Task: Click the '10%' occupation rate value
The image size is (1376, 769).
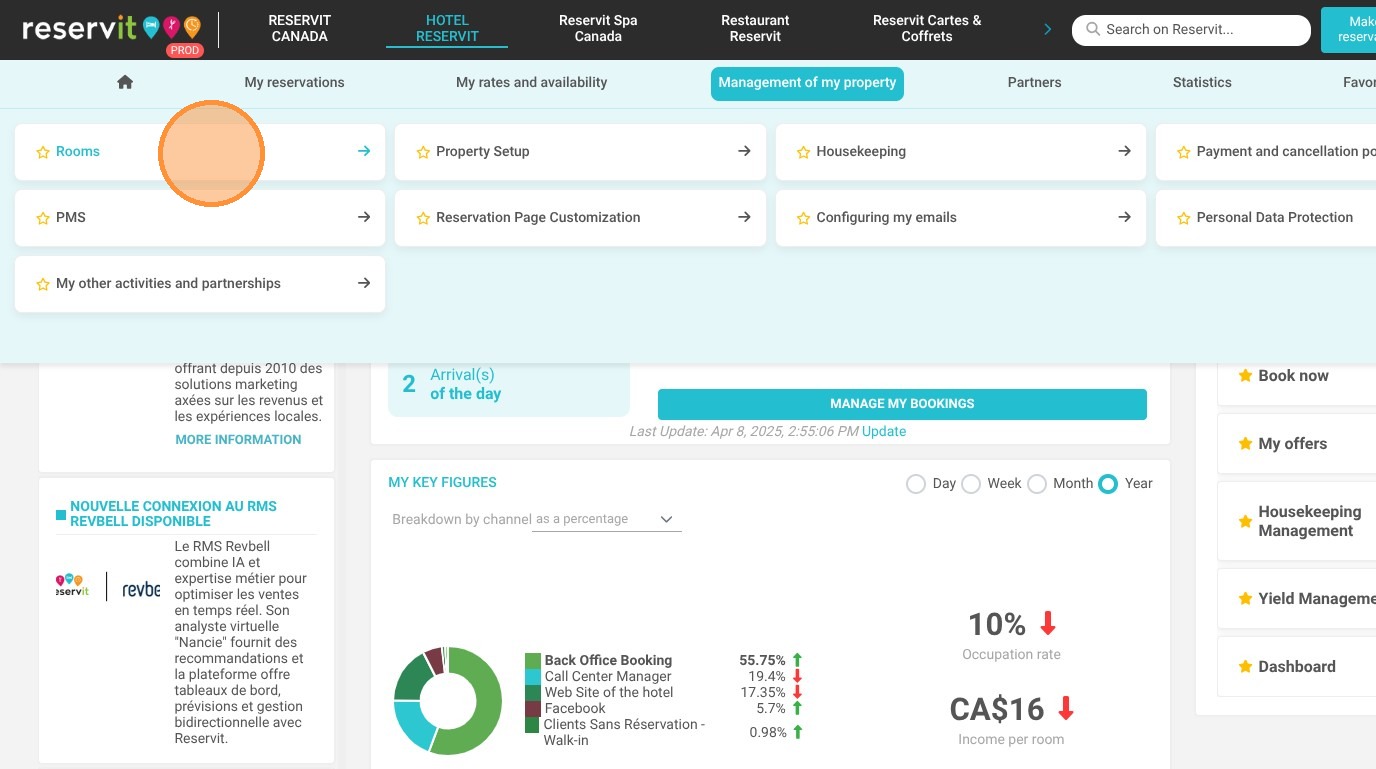Action: point(997,625)
